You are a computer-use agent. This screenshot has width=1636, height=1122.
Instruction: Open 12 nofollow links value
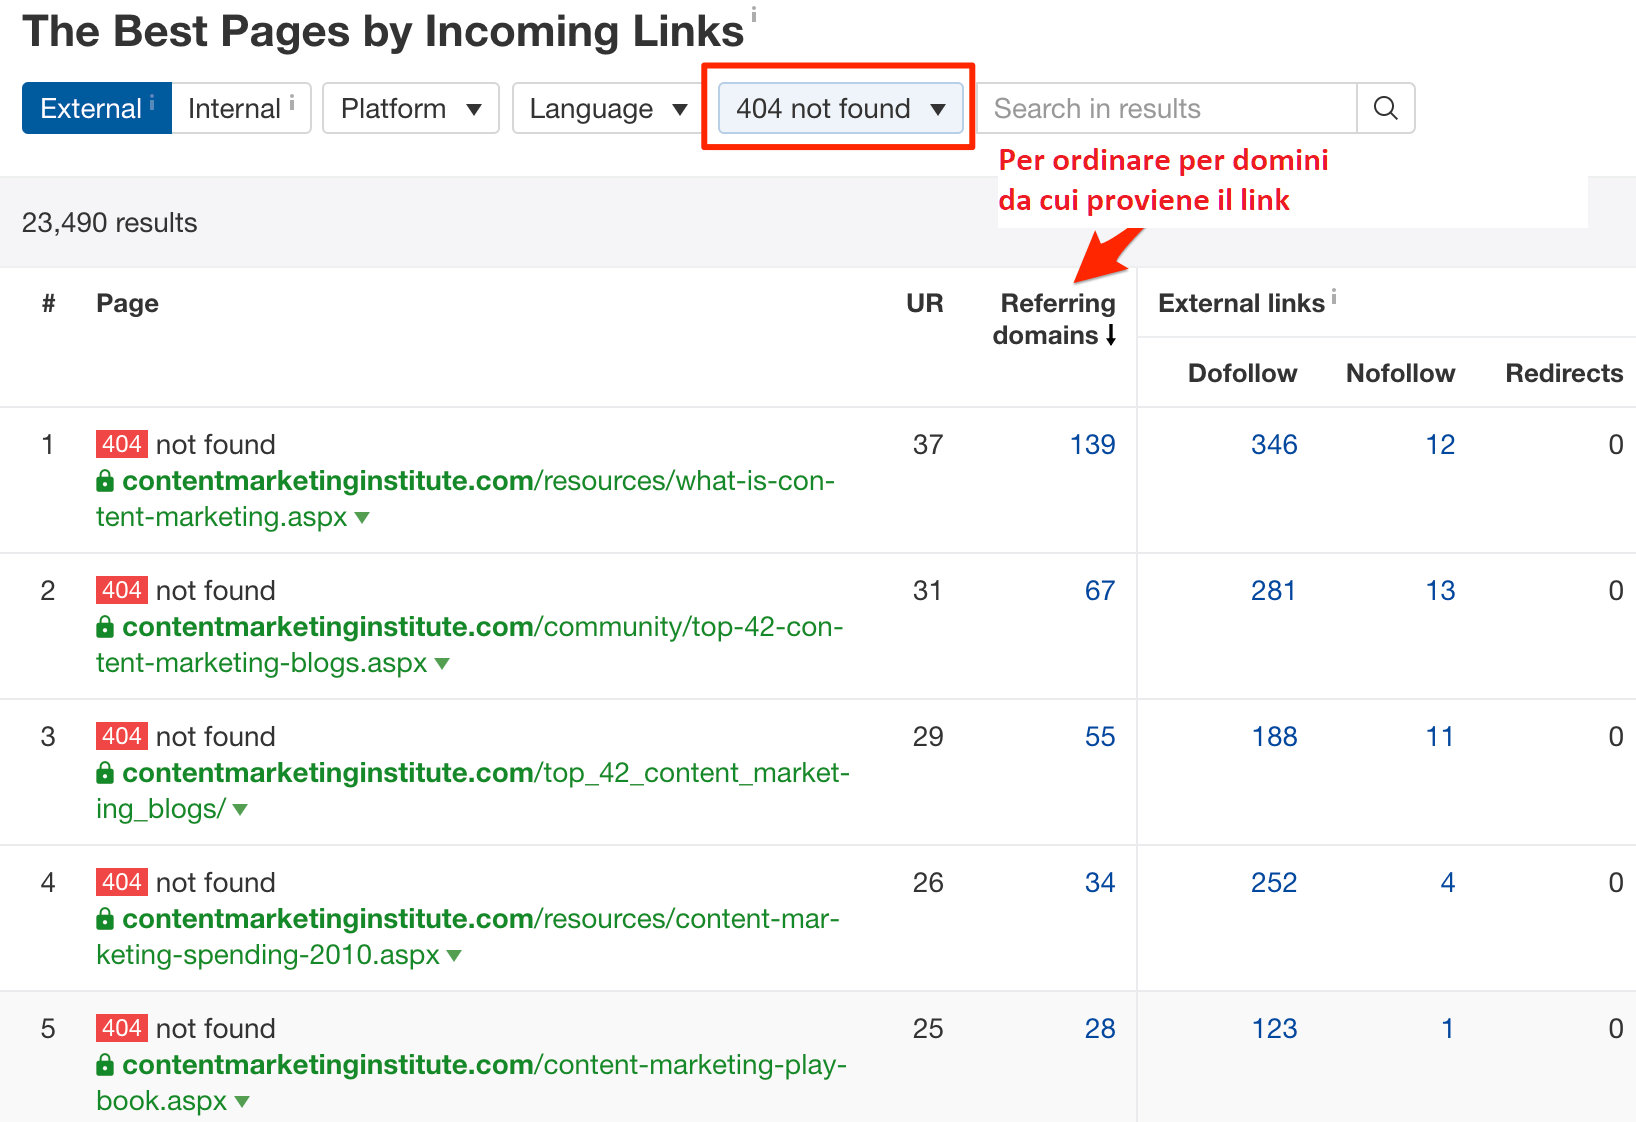[x=1440, y=445]
